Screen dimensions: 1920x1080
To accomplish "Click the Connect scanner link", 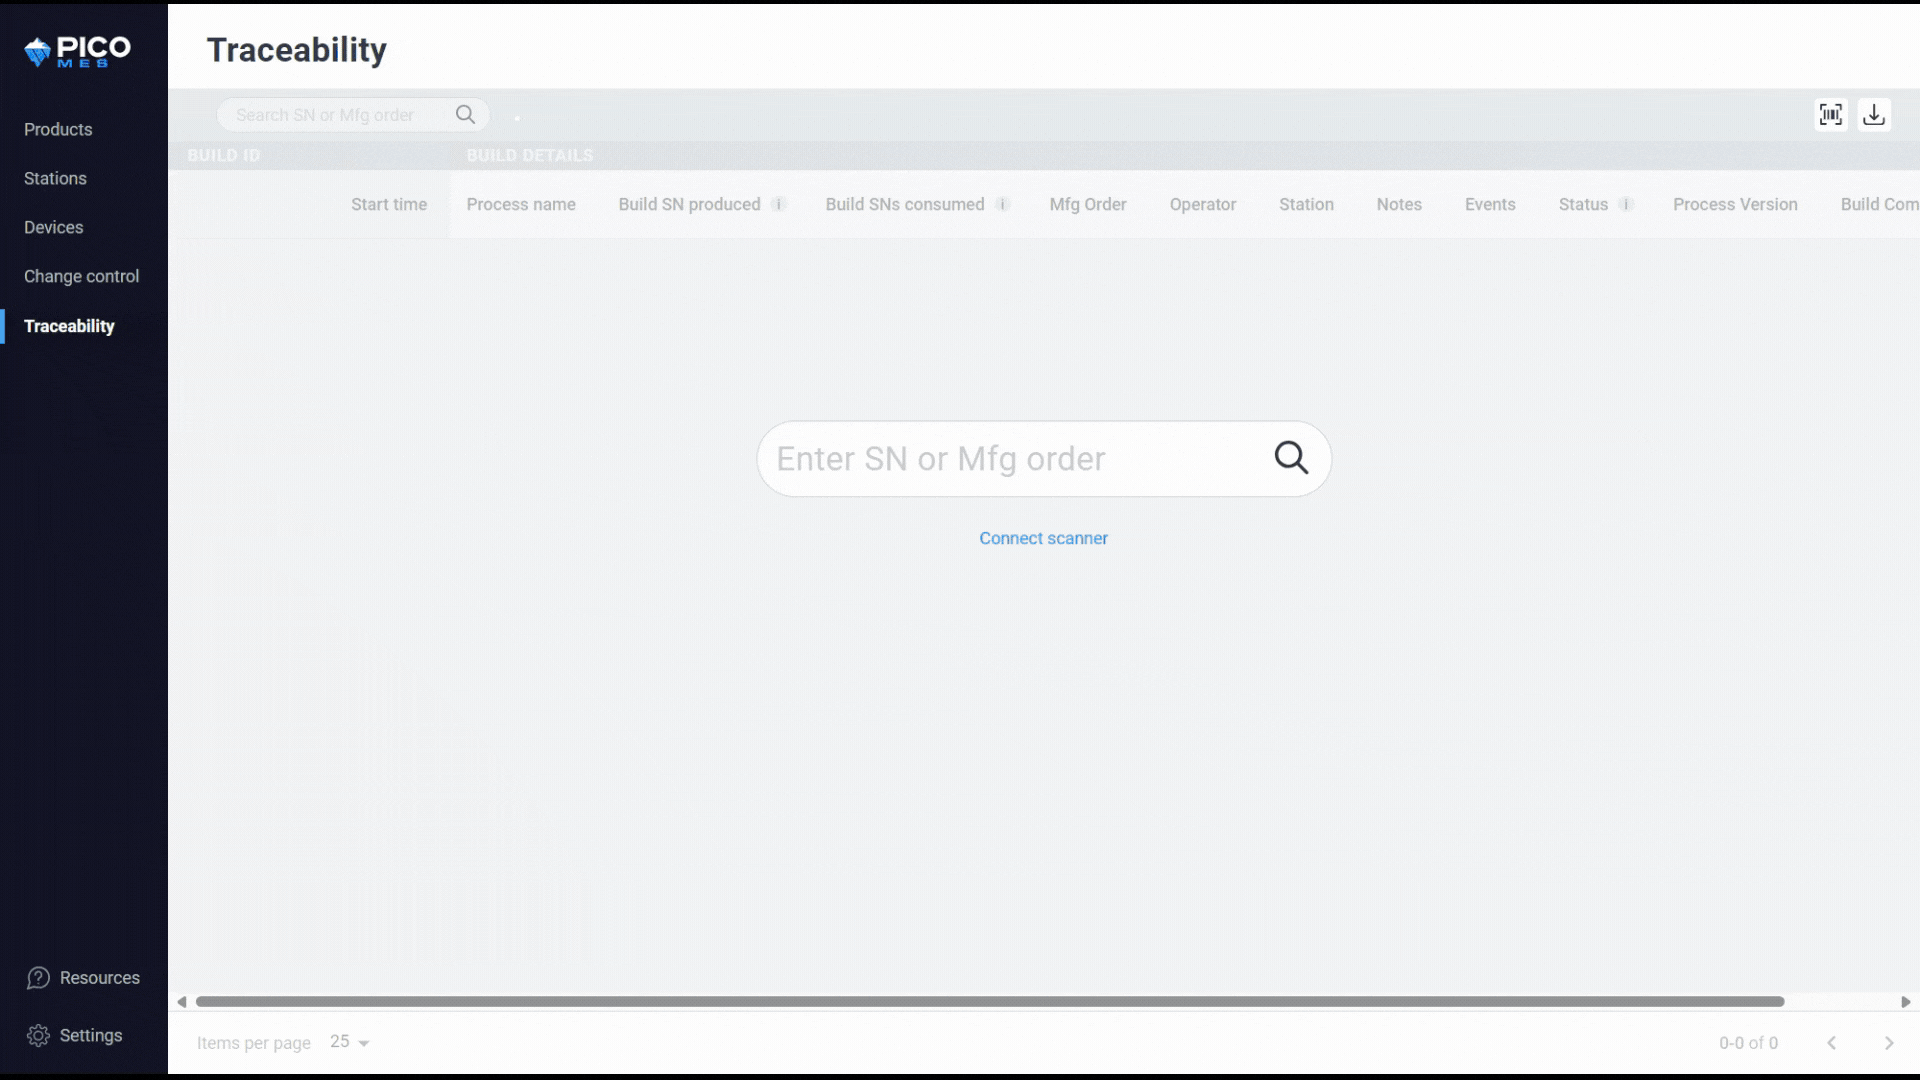I will pyautogui.click(x=1043, y=538).
